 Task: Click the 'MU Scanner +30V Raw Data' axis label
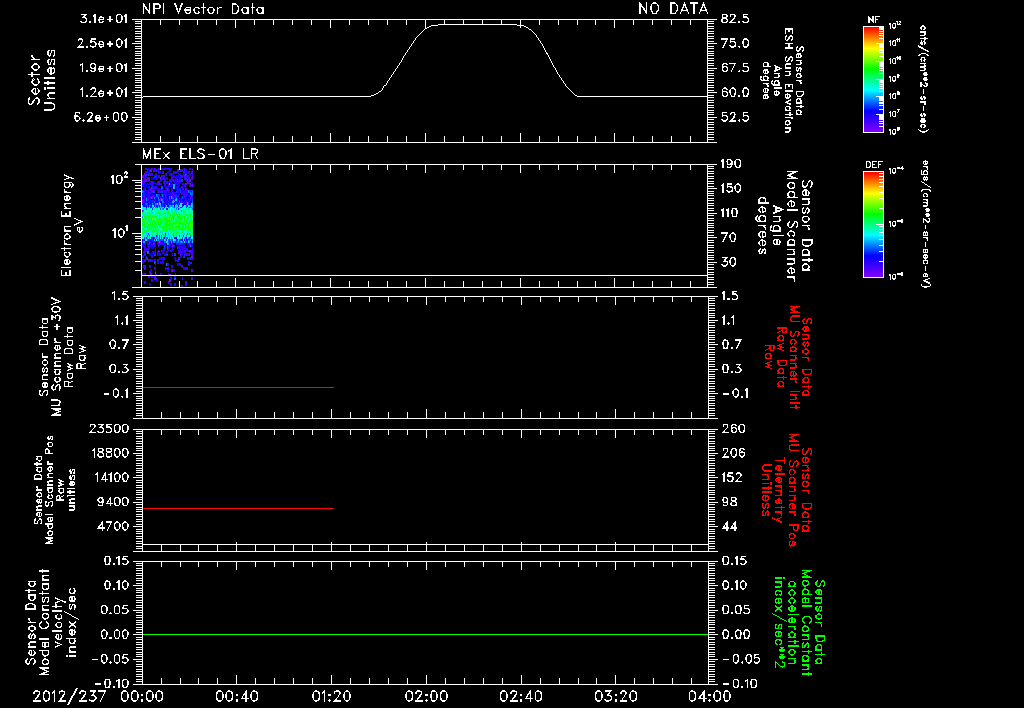(x=62, y=357)
